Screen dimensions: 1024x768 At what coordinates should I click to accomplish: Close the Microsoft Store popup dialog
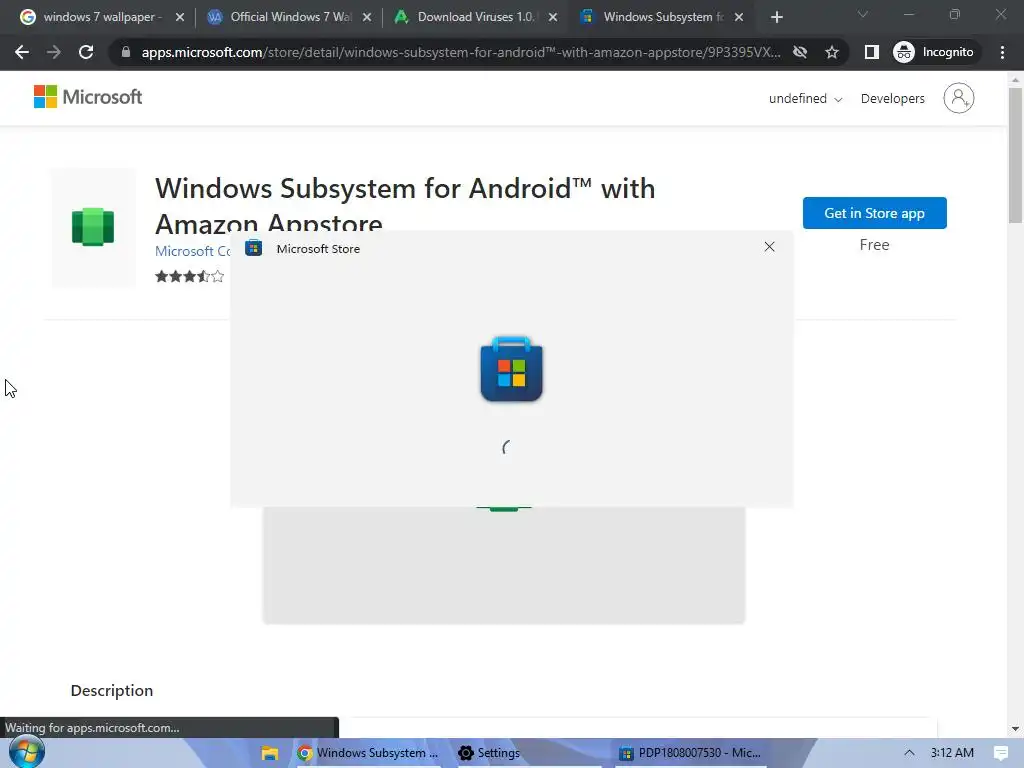[x=769, y=247]
